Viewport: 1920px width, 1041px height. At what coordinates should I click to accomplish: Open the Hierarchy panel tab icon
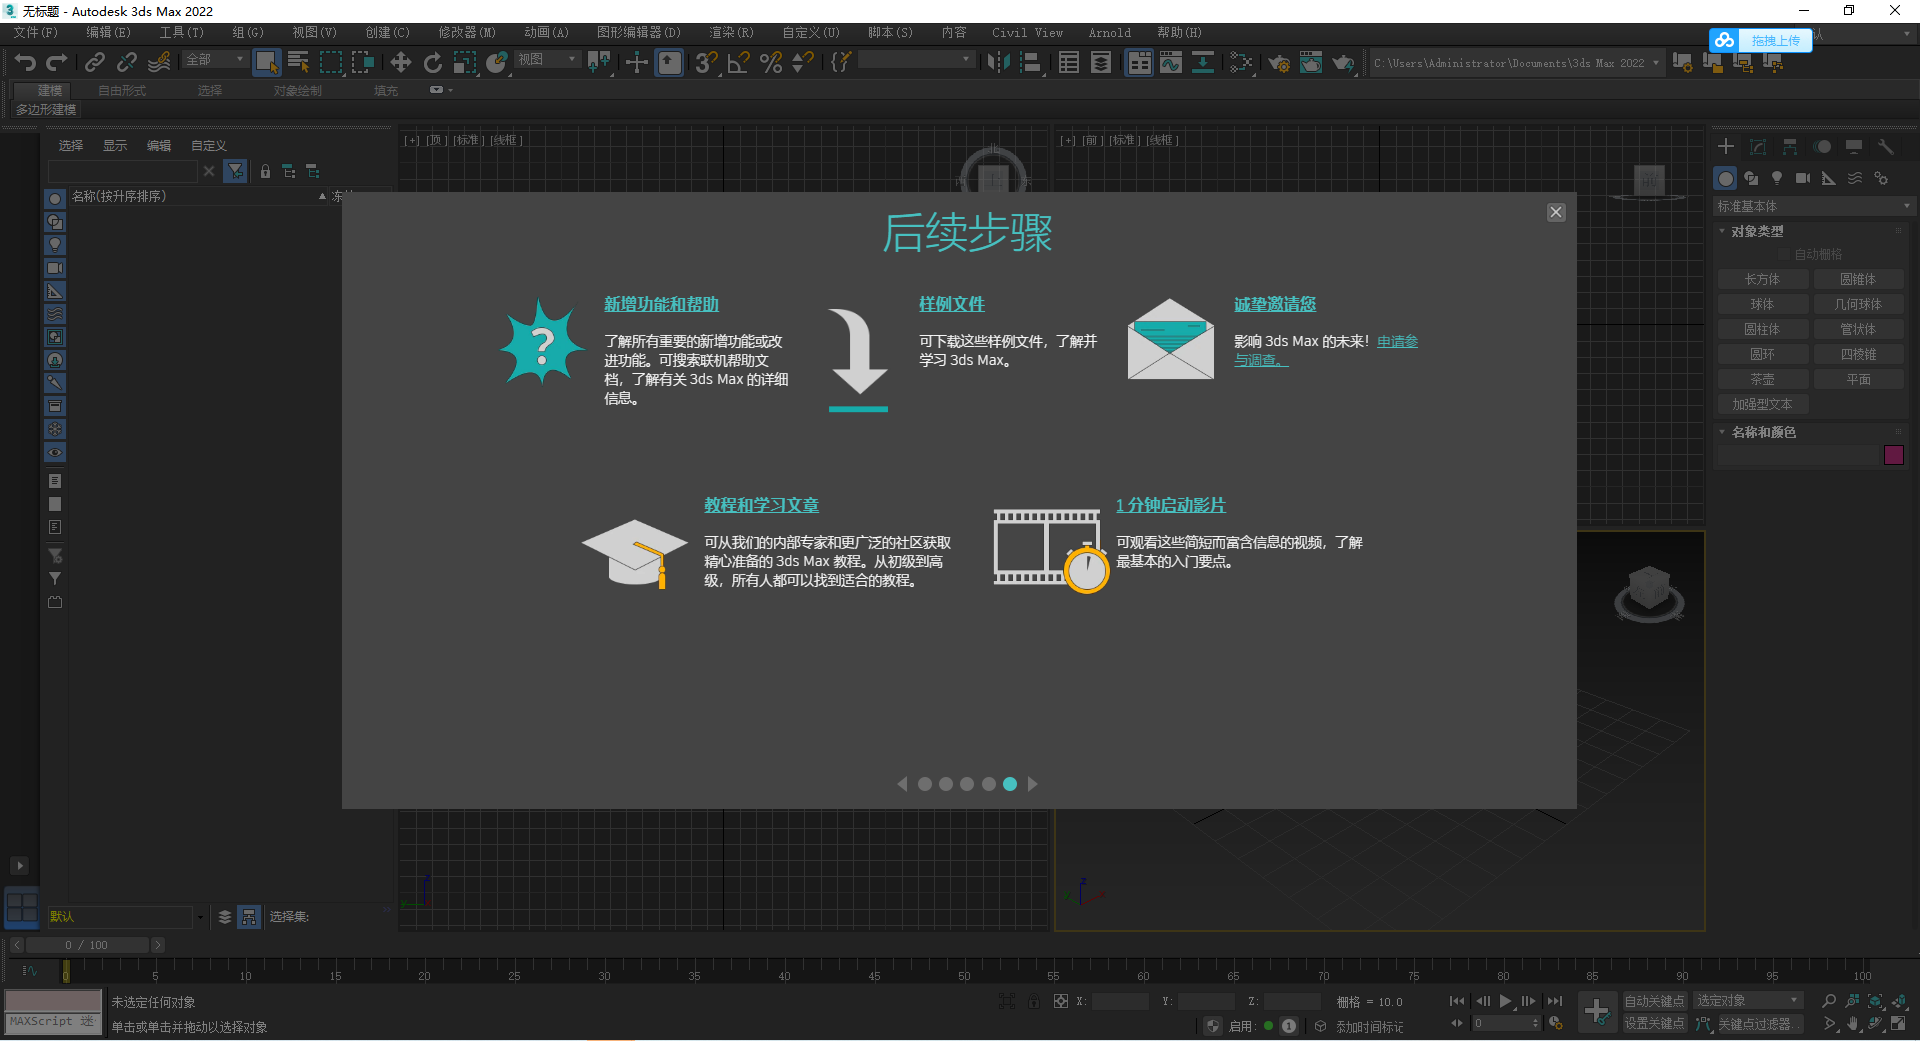point(1790,146)
